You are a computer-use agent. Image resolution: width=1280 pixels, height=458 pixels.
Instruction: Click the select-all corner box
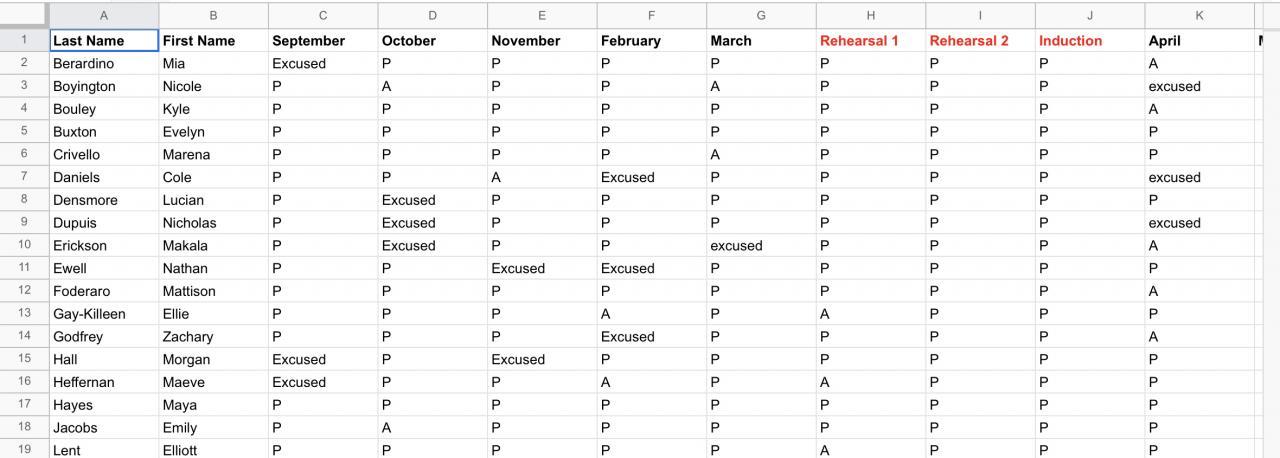click(24, 16)
